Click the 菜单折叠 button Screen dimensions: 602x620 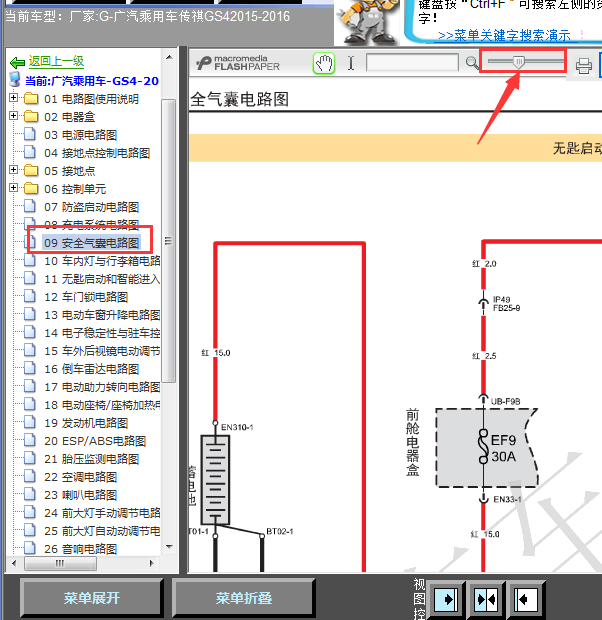(x=244, y=598)
